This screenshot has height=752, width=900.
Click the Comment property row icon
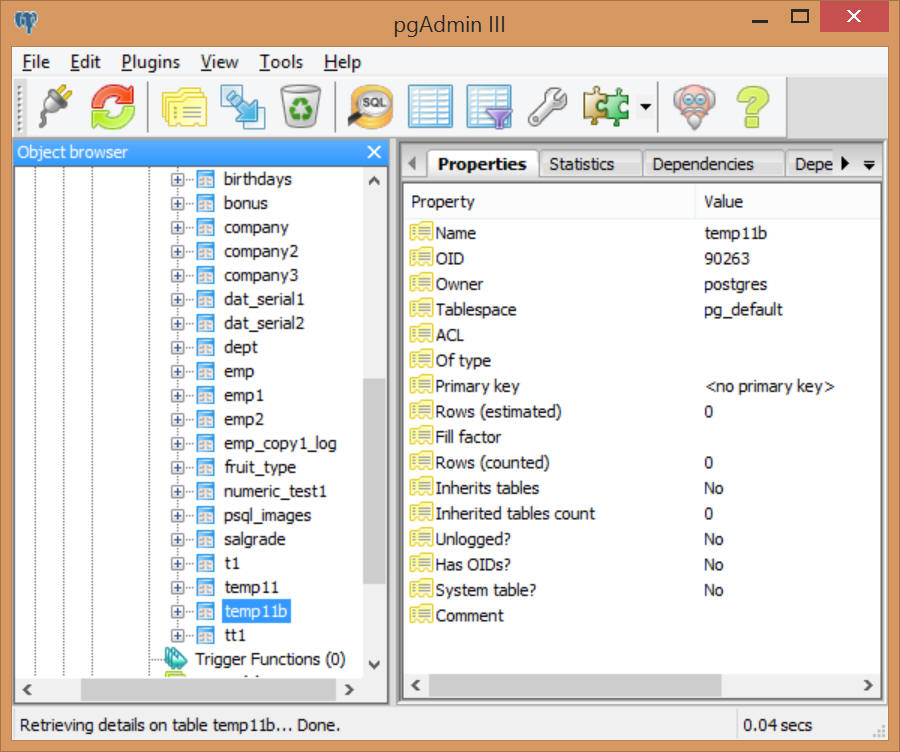421,614
